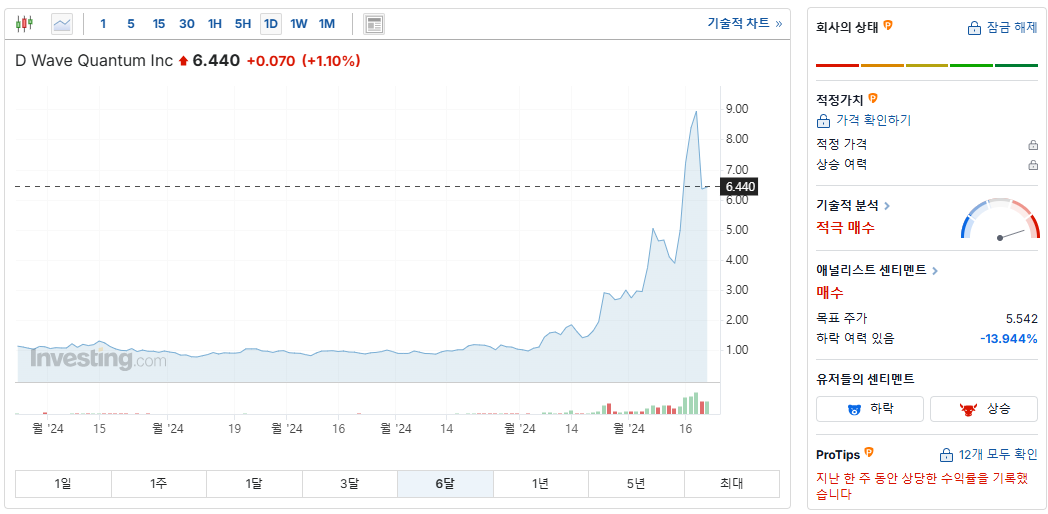The width and height of the screenshot is (1048, 514).
Task: Select the 3달 range tab
Action: tap(350, 484)
